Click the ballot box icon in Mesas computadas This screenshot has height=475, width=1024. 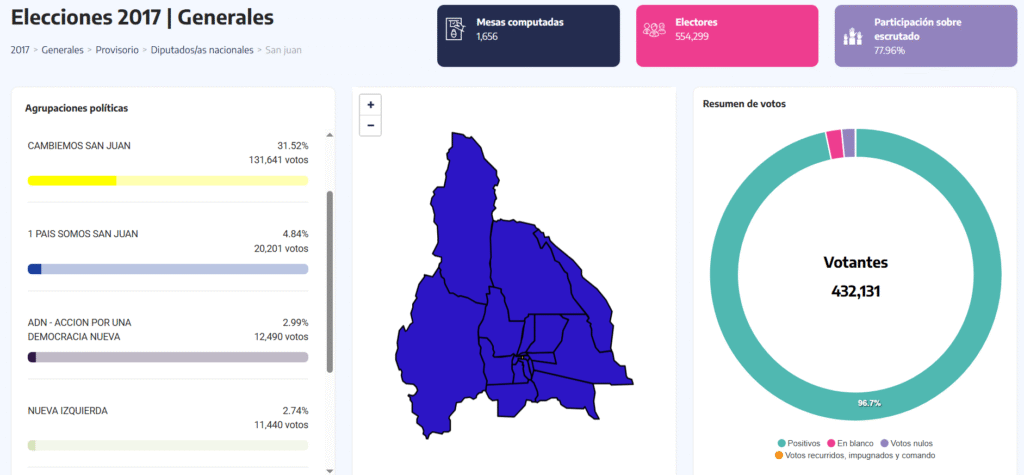[x=454, y=29]
